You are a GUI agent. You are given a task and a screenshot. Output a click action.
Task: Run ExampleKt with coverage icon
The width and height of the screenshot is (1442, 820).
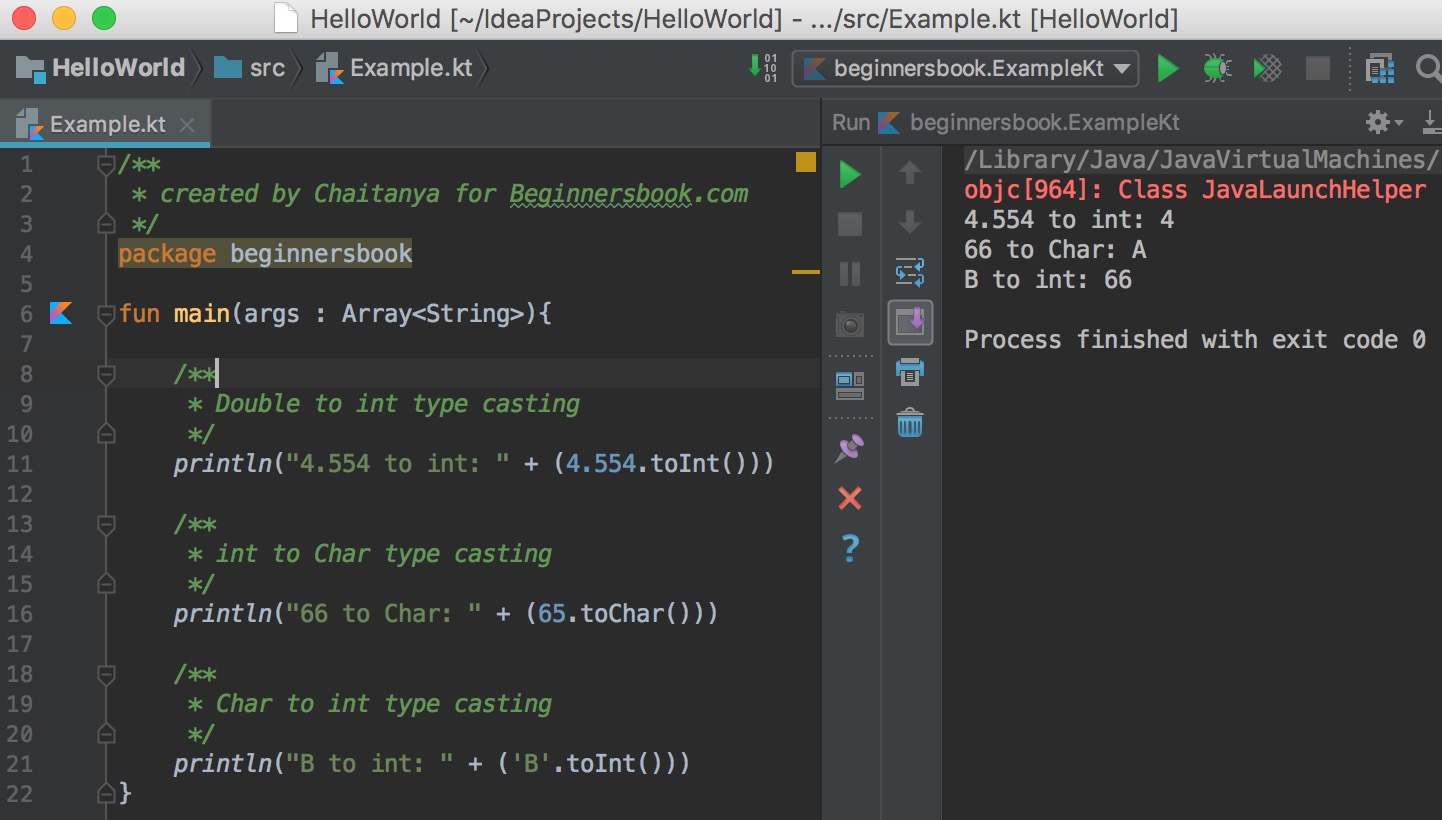[1266, 68]
